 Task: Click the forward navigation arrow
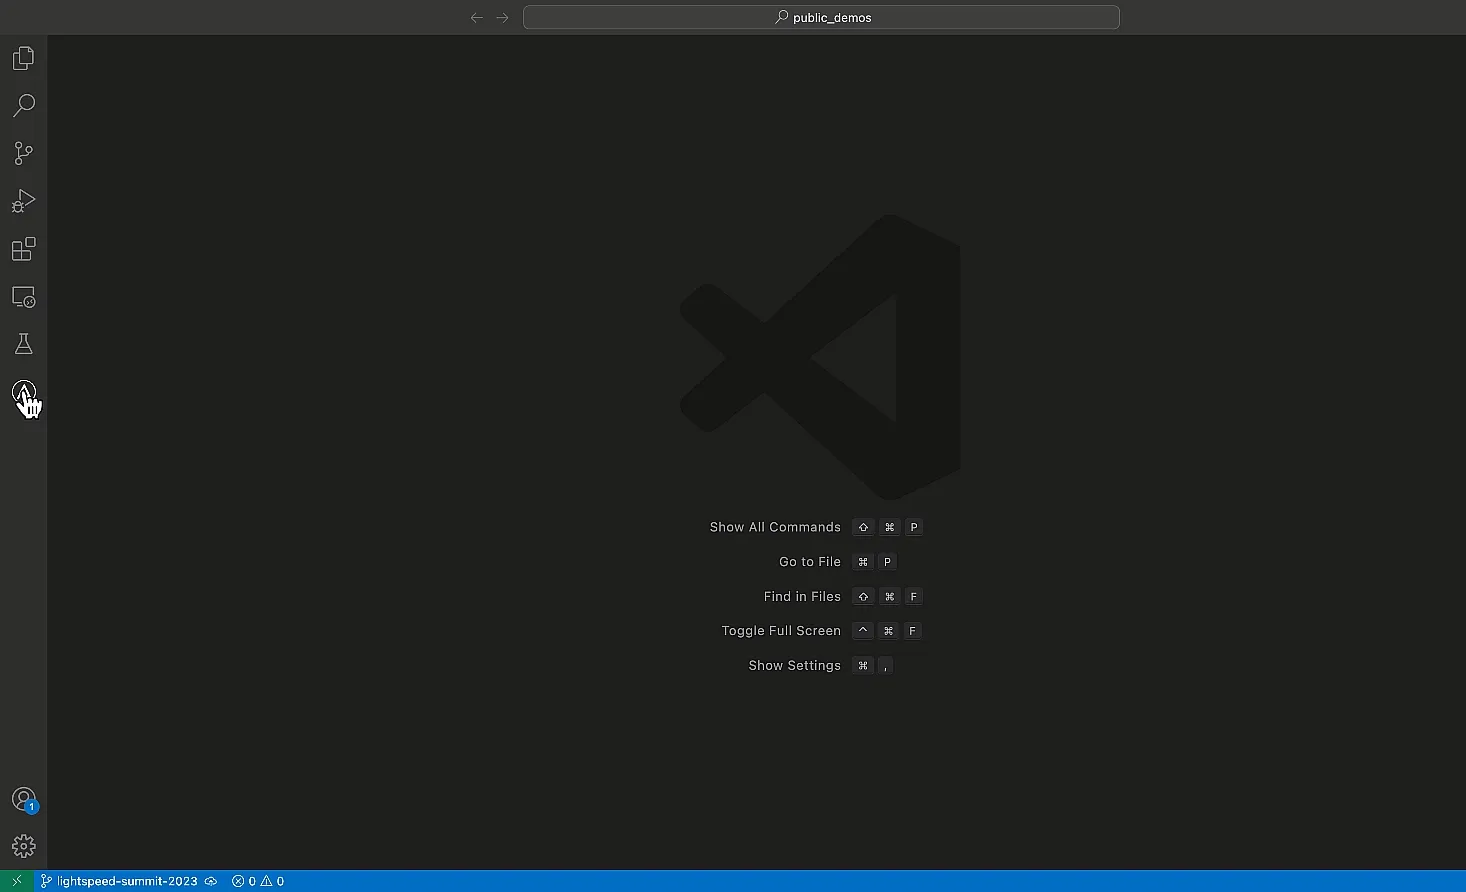[x=502, y=17]
